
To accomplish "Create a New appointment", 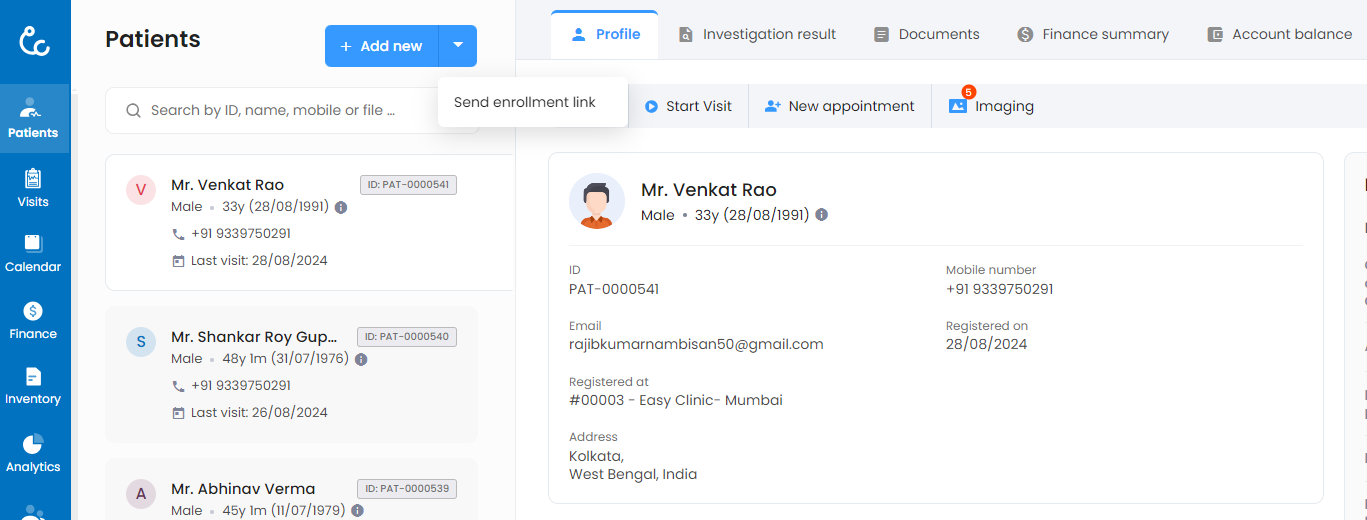I will click(x=840, y=106).
